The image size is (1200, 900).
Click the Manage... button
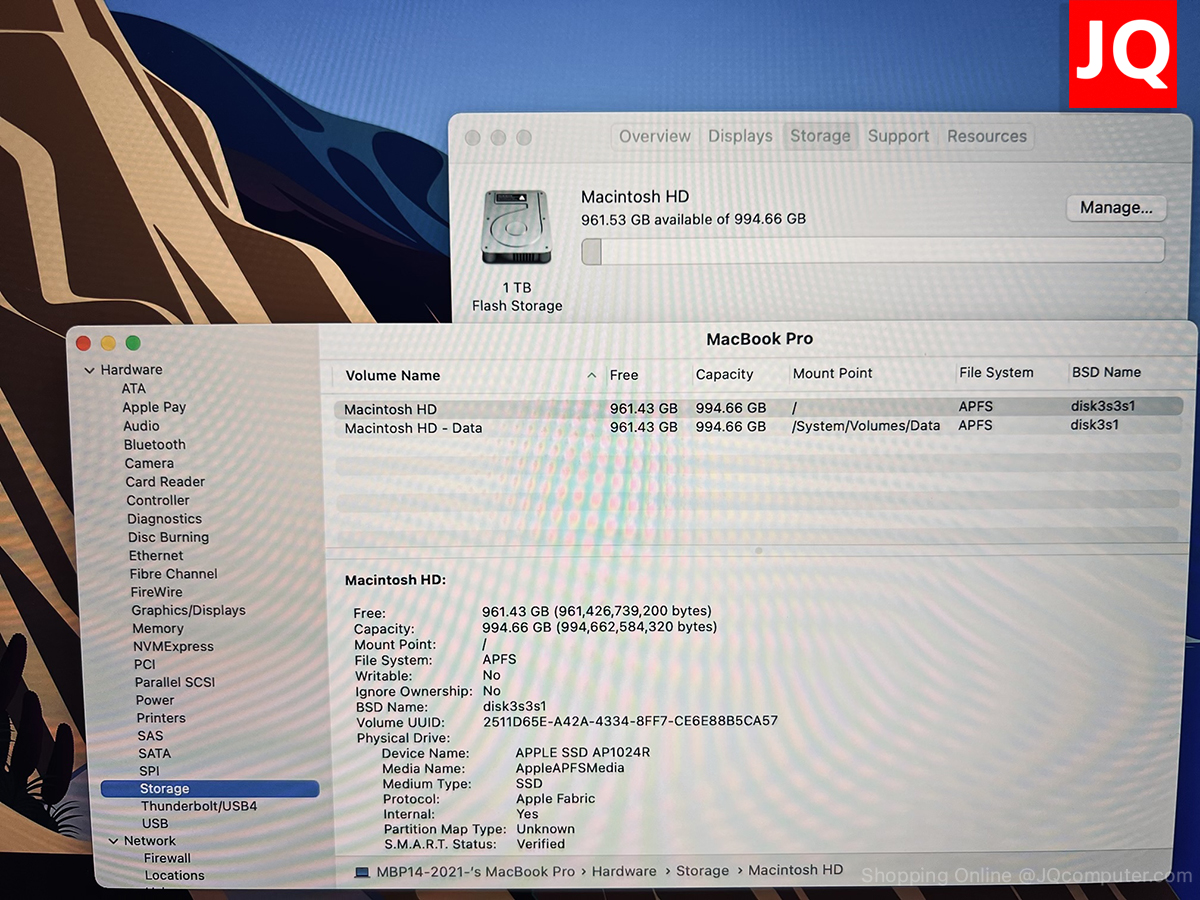1116,208
